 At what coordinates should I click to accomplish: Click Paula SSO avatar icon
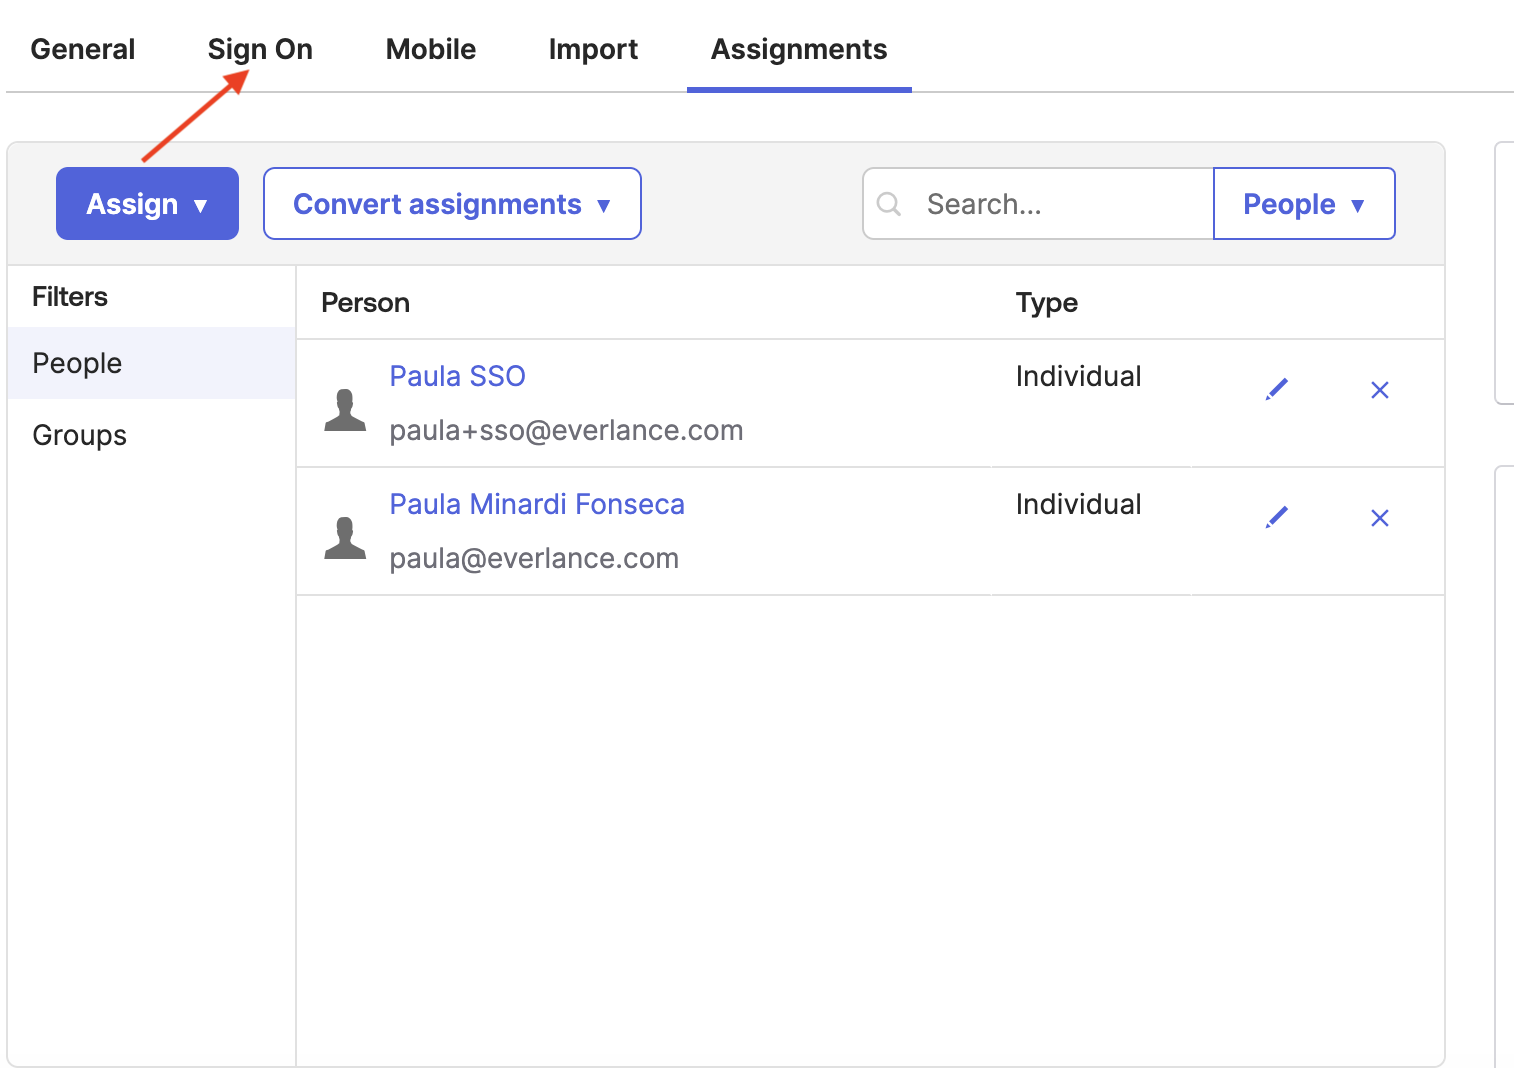coord(345,410)
